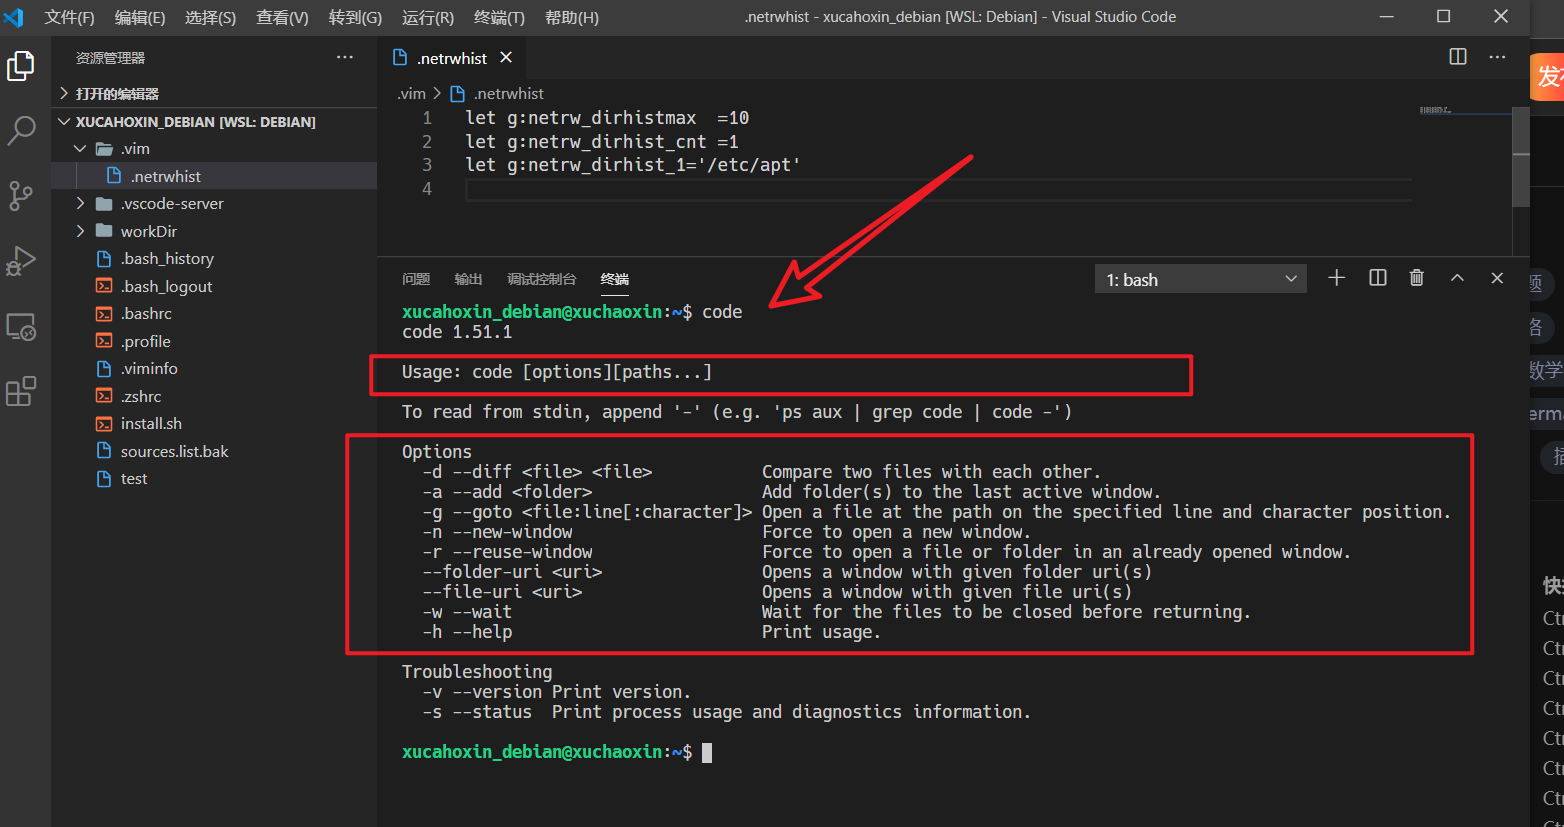
Task: Open the 转到(G) menu
Action: point(355,17)
